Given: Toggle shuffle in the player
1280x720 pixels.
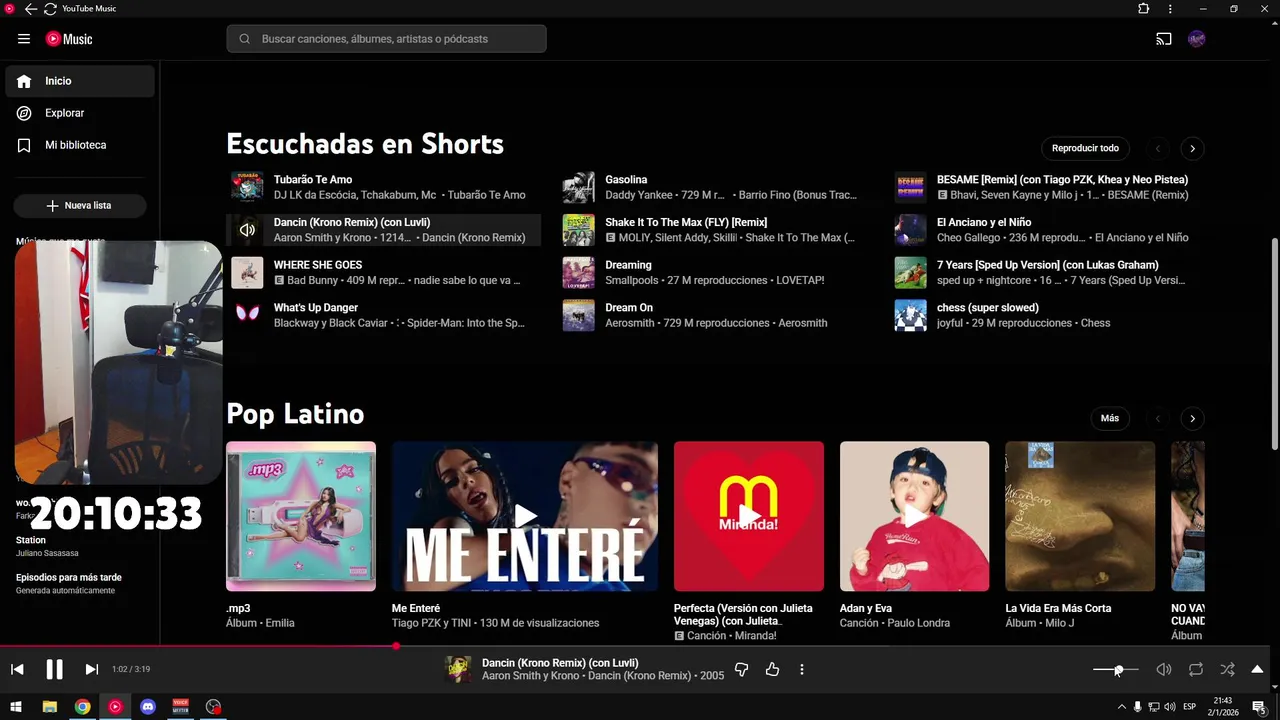Looking at the screenshot, I should tap(1227, 669).
